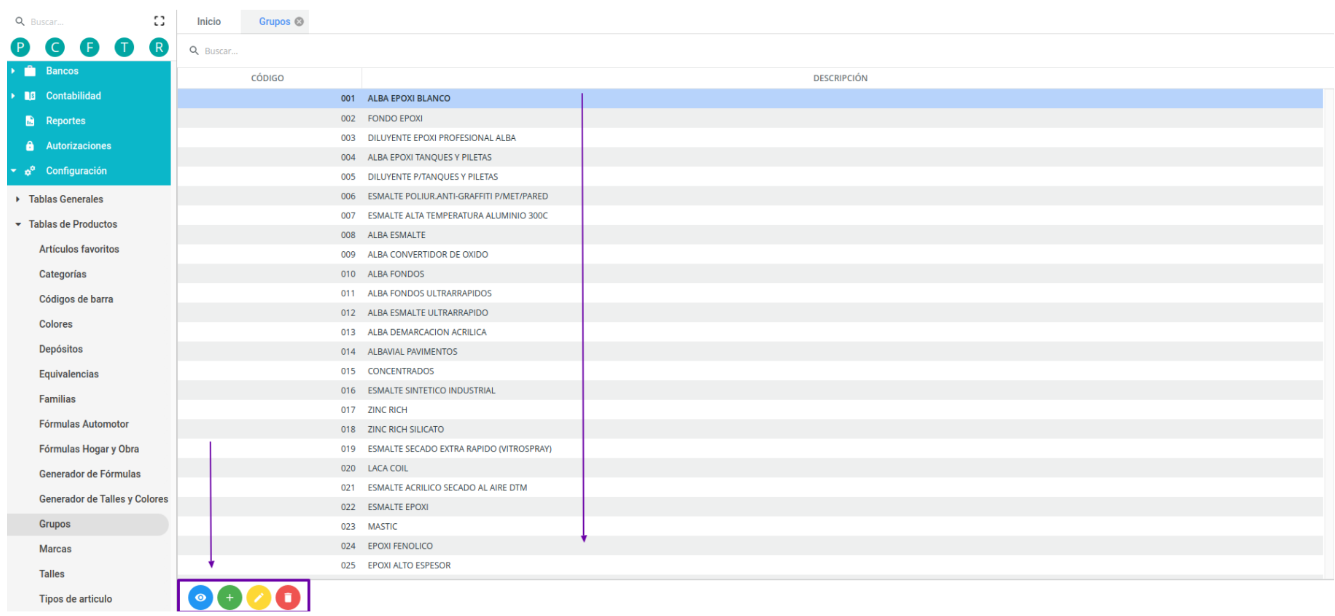Open Familias in the sidebar

pyautogui.click(x=58, y=399)
